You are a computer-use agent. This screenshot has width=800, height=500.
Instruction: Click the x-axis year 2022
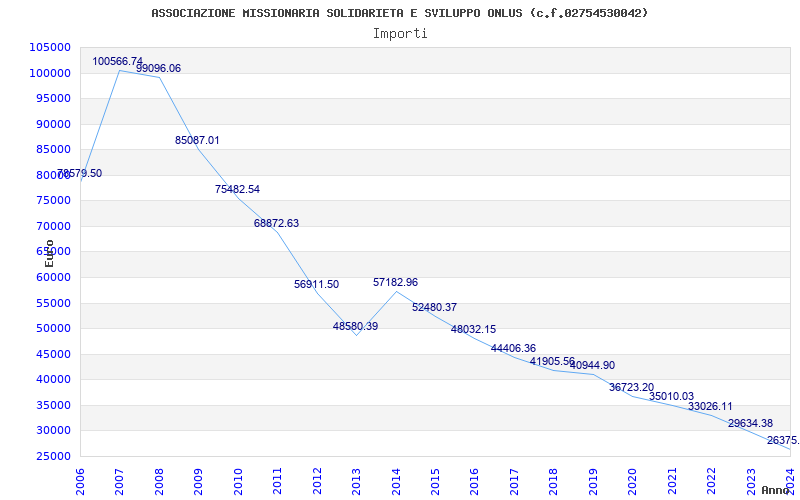point(711,481)
